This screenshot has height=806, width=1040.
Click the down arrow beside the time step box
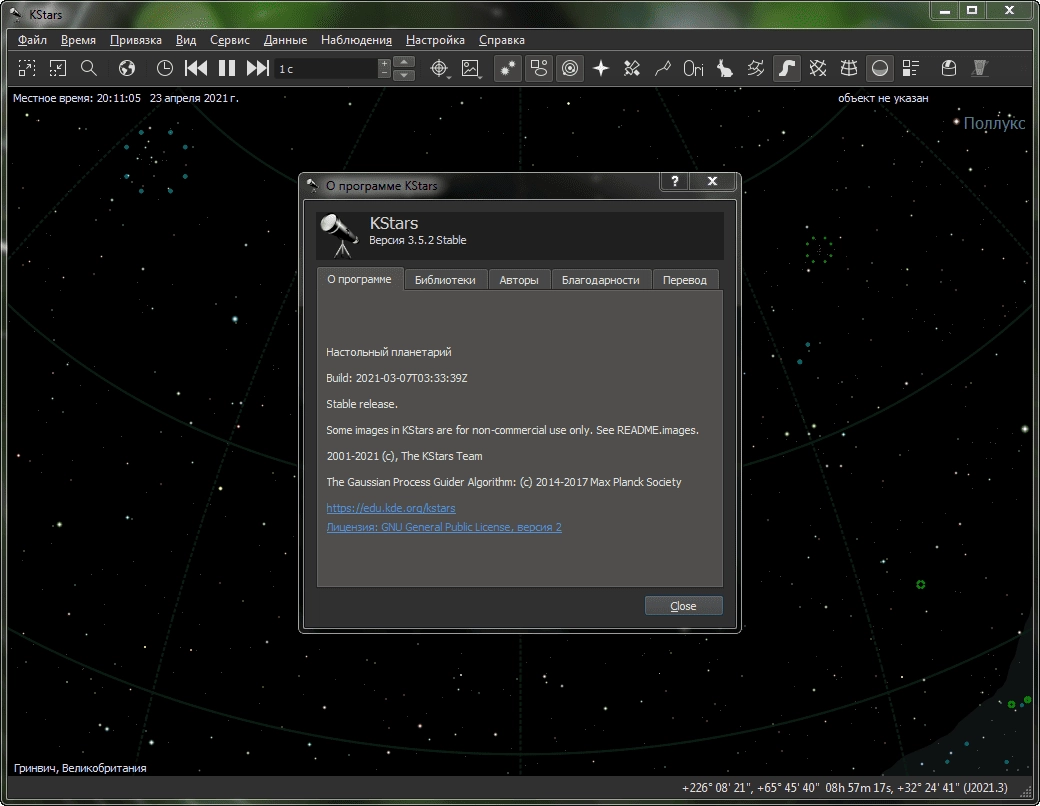click(x=404, y=74)
